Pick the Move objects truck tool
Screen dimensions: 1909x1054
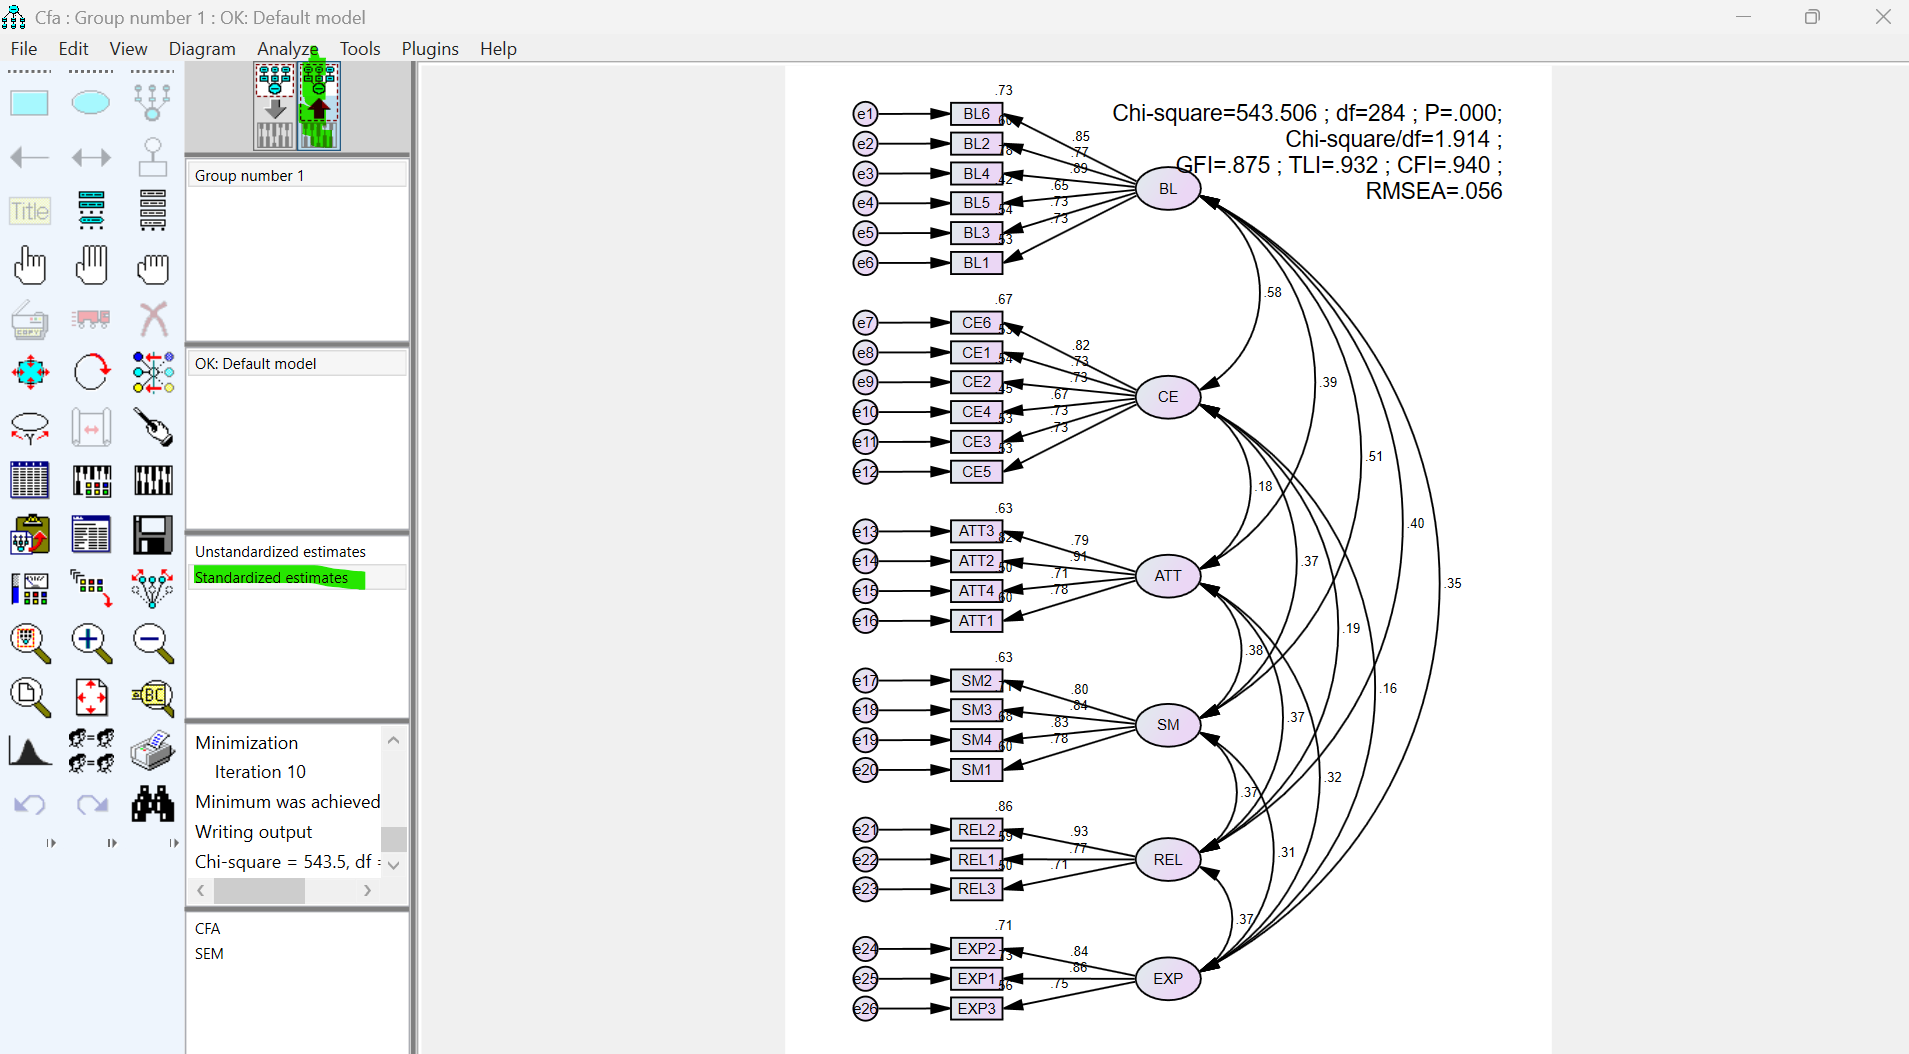pos(91,319)
